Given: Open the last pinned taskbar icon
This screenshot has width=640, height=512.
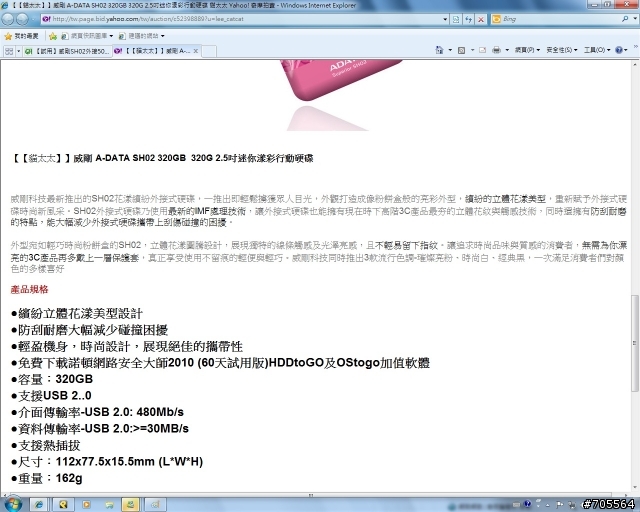Looking at the screenshot, I should 155,505.
